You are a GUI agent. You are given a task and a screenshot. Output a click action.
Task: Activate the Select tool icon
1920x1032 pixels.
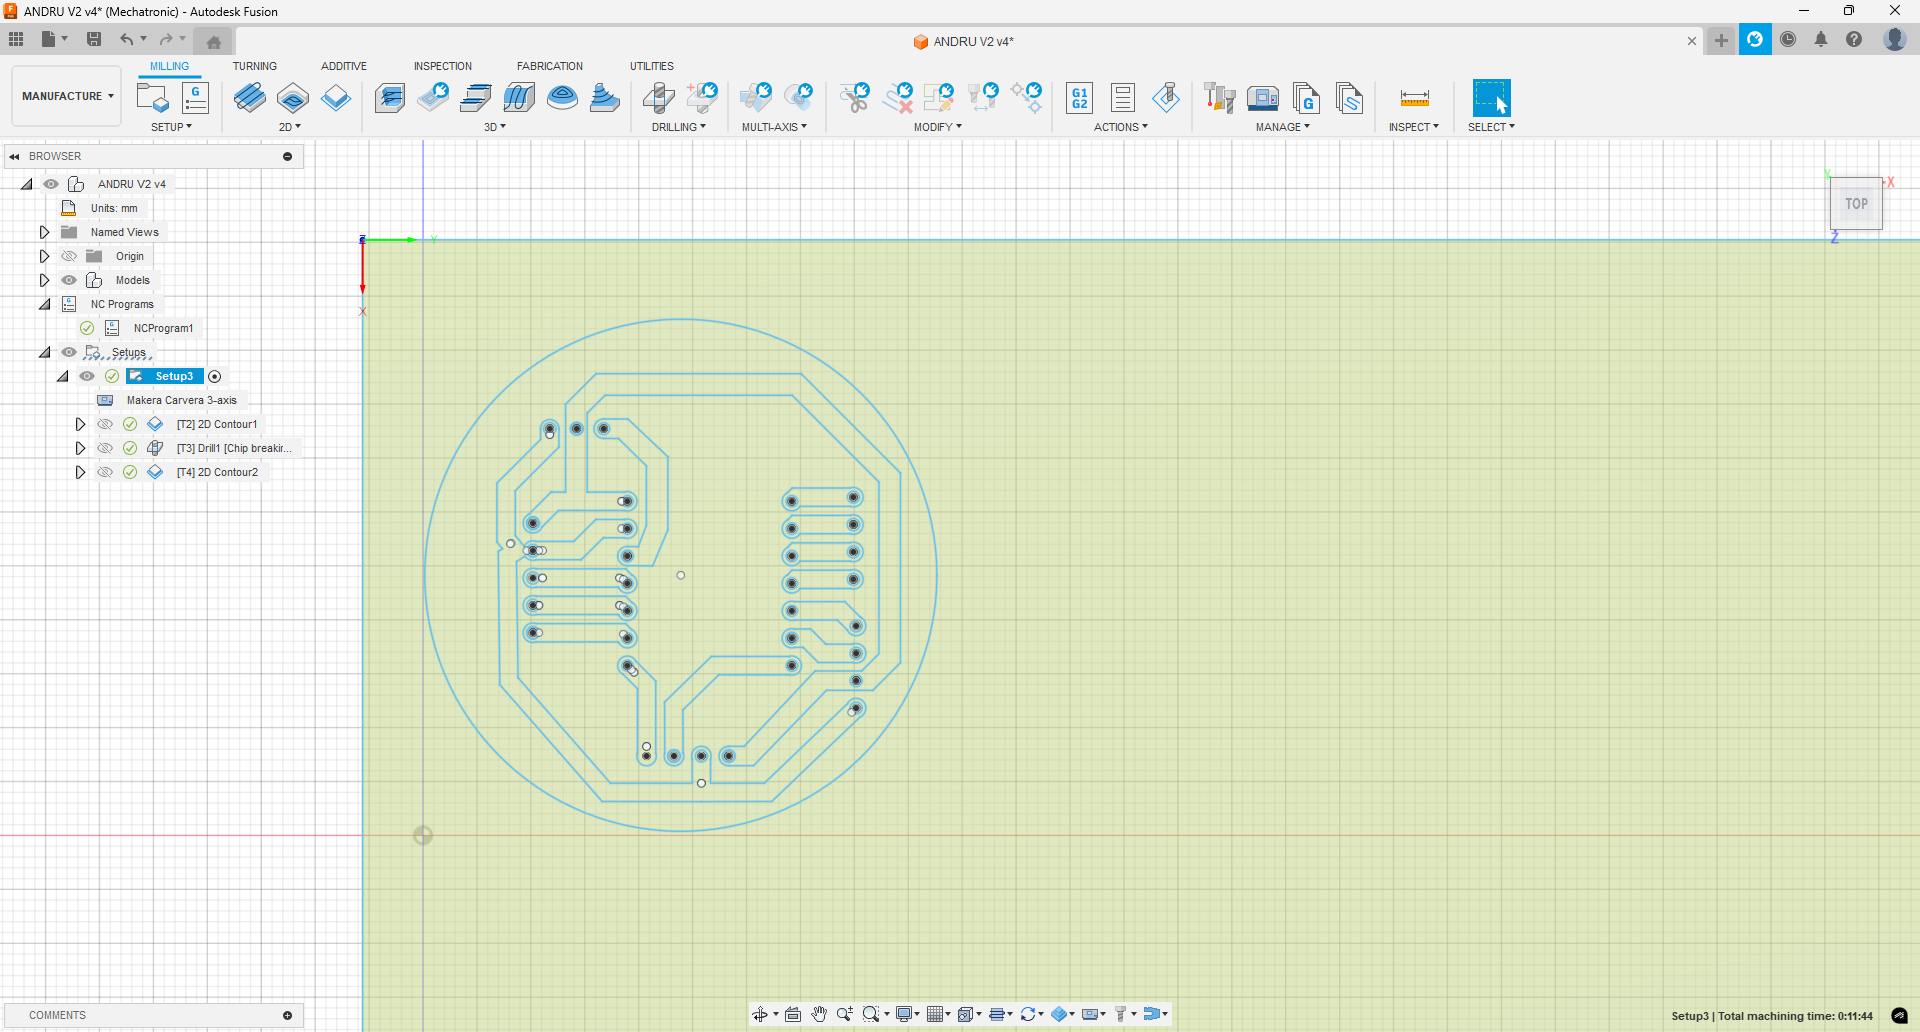coord(1491,98)
